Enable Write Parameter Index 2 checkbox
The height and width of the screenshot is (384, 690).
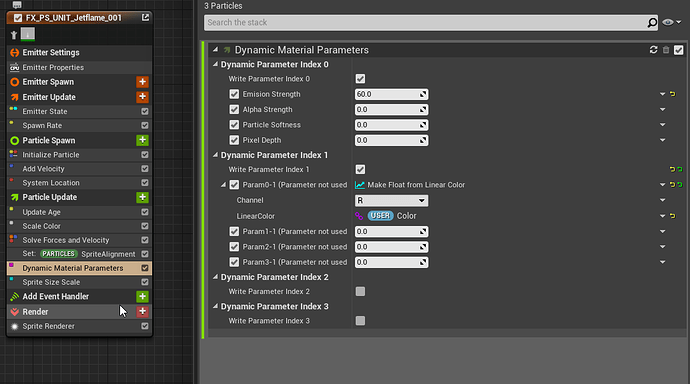pyautogui.click(x=360, y=291)
